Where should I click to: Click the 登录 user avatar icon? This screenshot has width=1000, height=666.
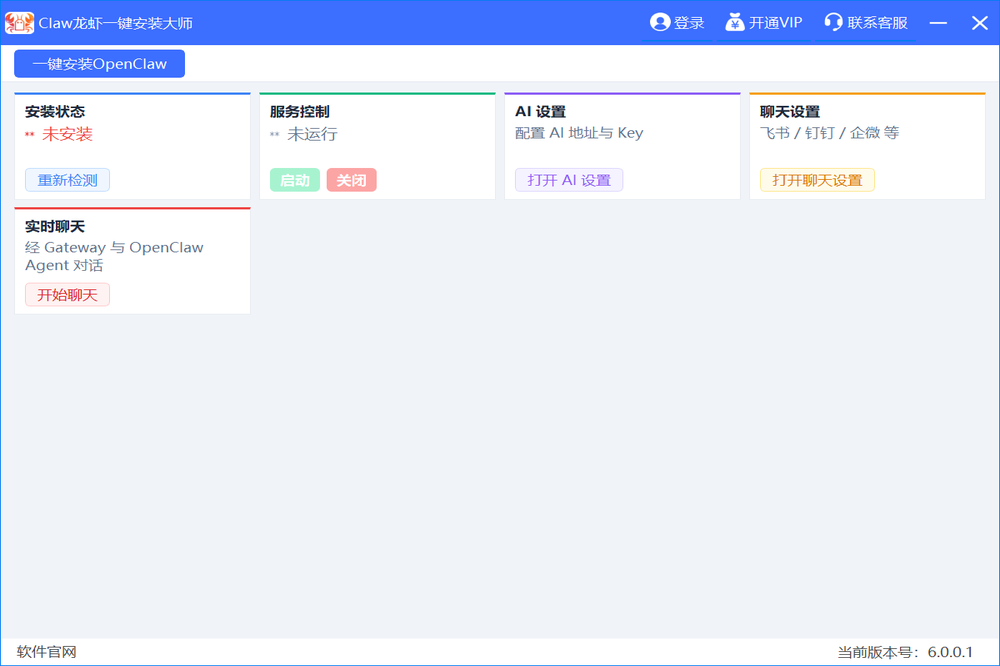tap(660, 22)
